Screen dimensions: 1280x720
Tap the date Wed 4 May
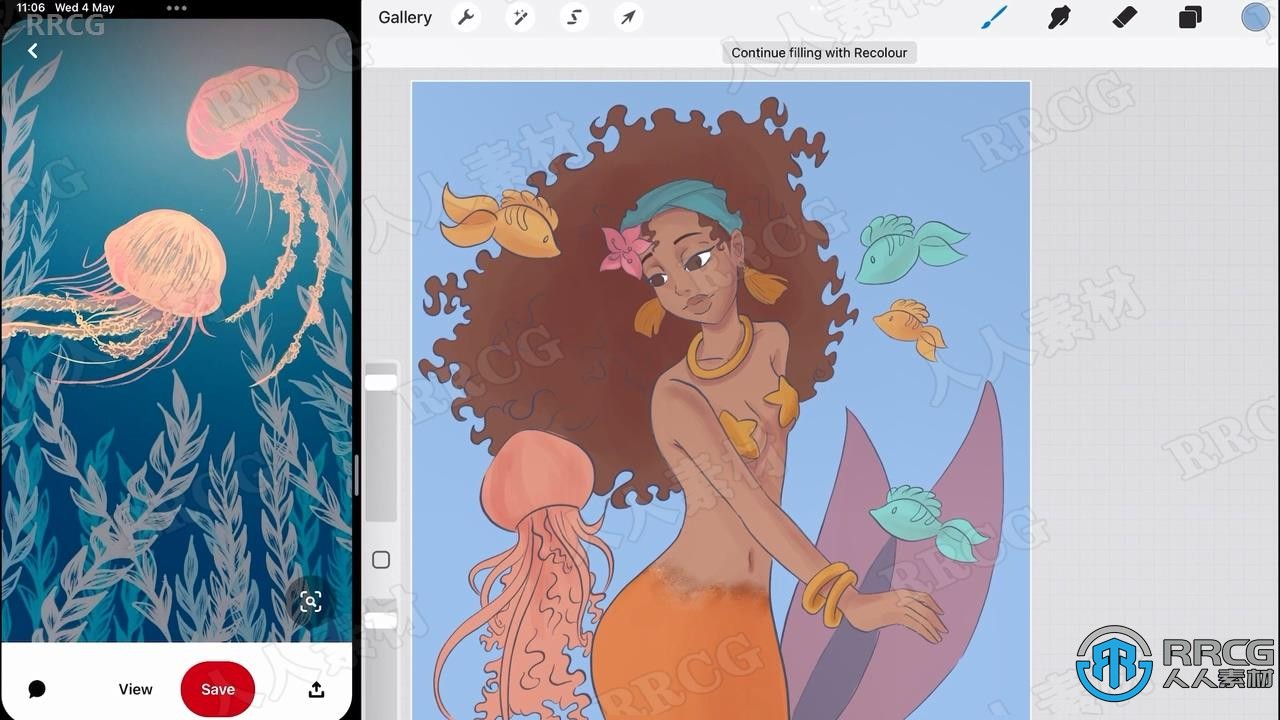[x=85, y=7]
